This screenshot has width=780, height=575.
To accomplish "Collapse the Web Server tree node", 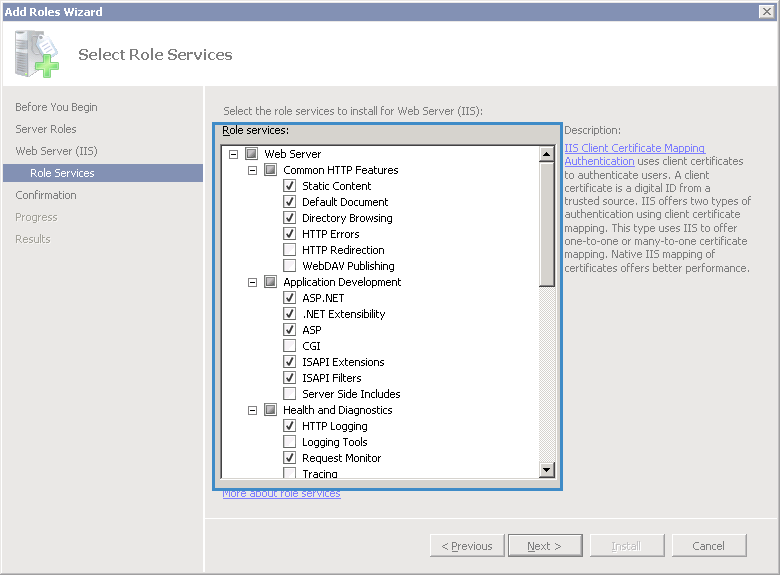I will (x=233, y=154).
